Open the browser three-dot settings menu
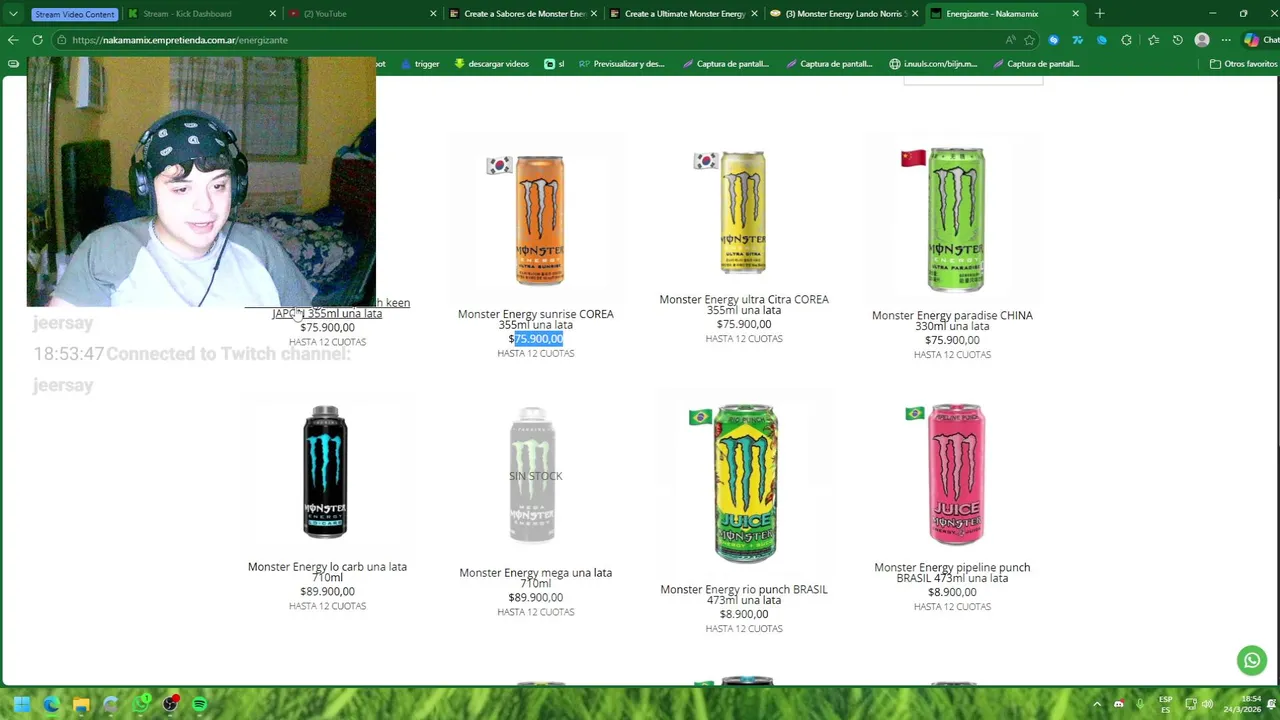 1226,40
